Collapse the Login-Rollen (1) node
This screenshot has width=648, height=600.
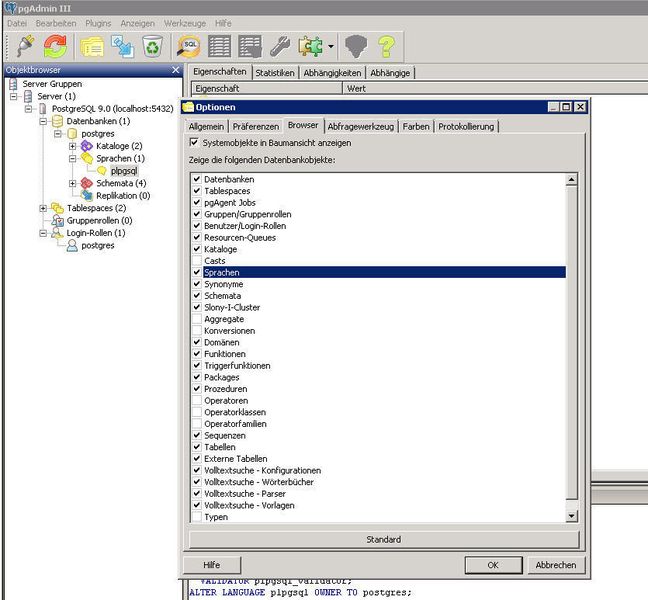pos(43,233)
